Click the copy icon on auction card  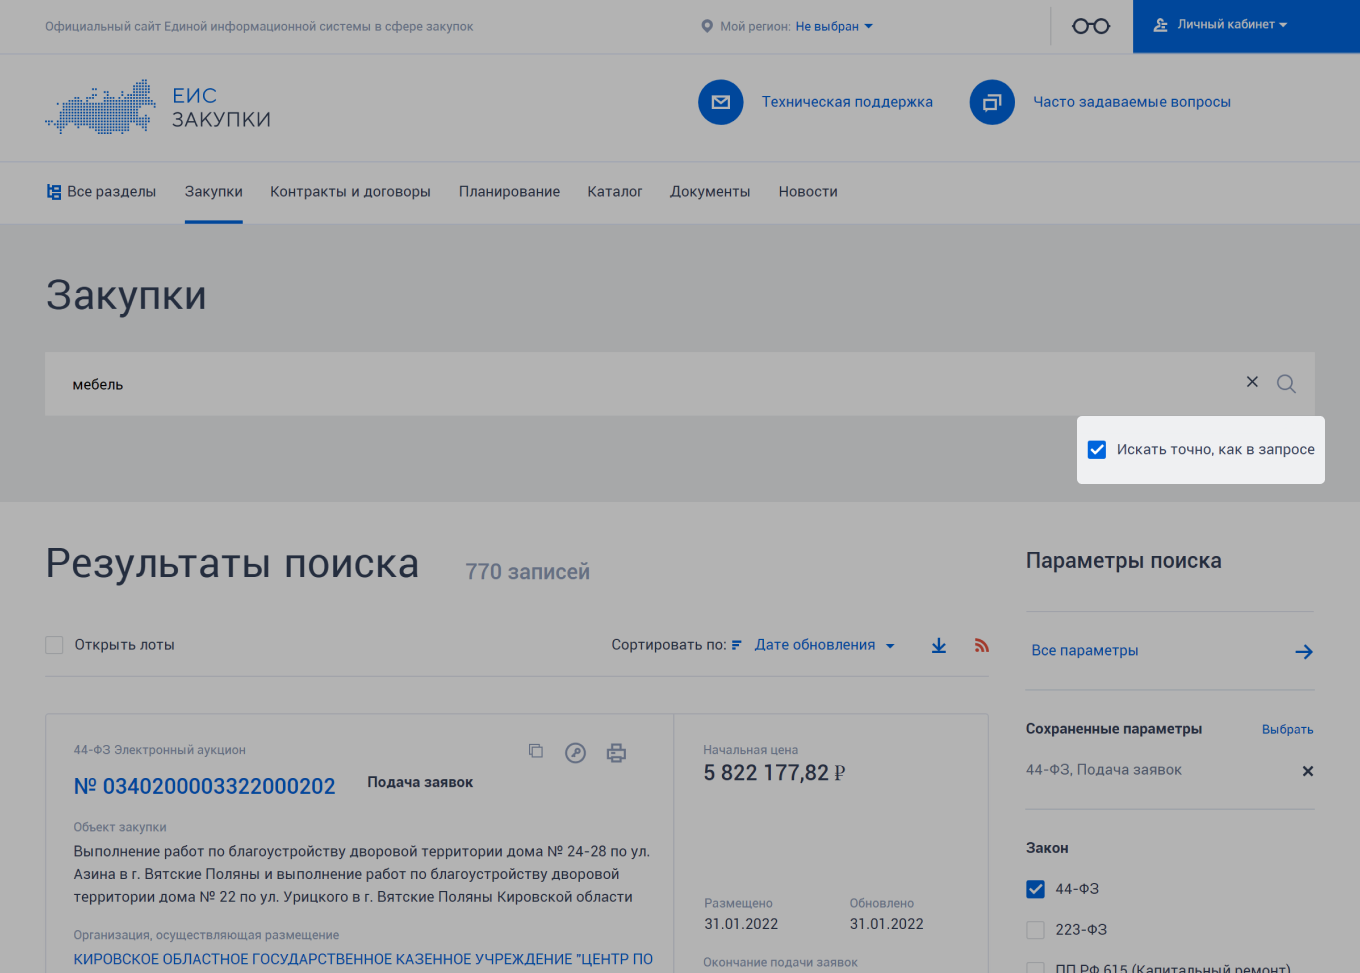tap(536, 751)
